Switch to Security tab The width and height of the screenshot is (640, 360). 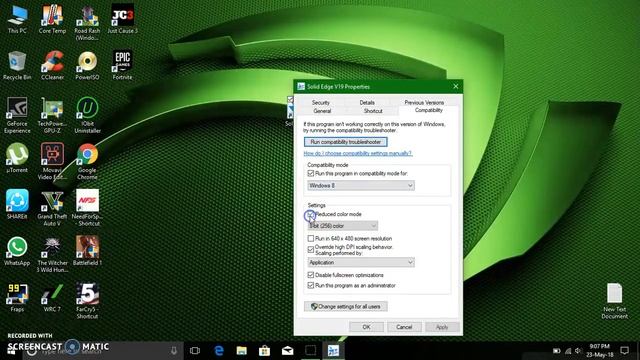tap(321, 102)
